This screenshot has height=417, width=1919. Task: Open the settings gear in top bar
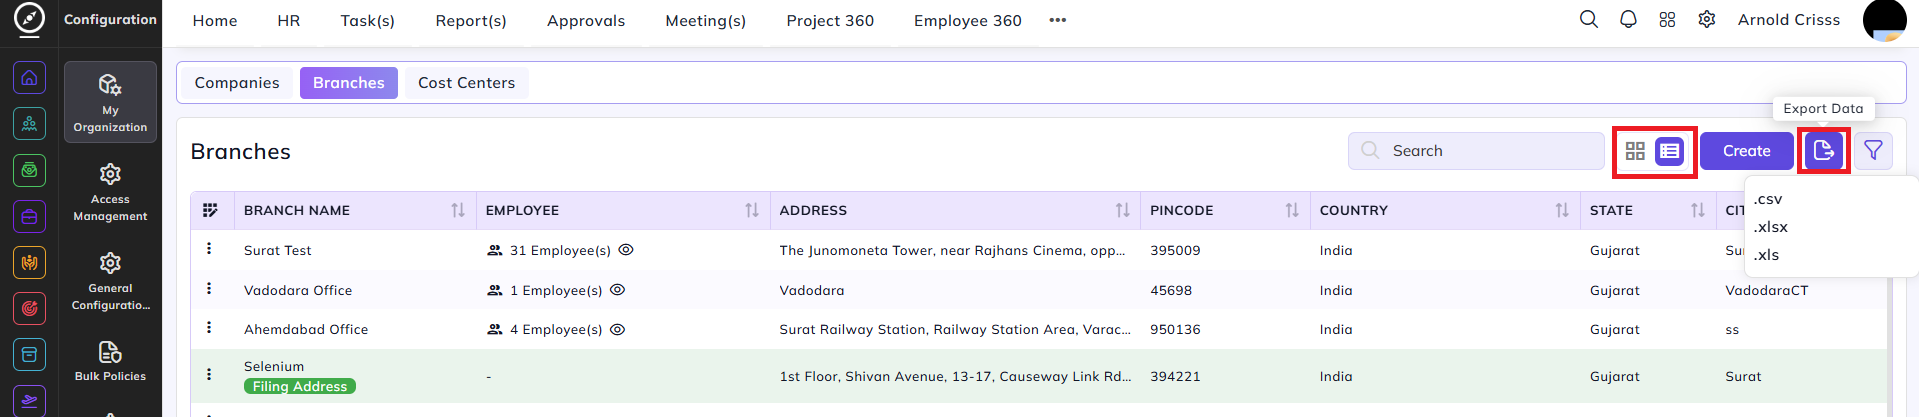[1707, 19]
